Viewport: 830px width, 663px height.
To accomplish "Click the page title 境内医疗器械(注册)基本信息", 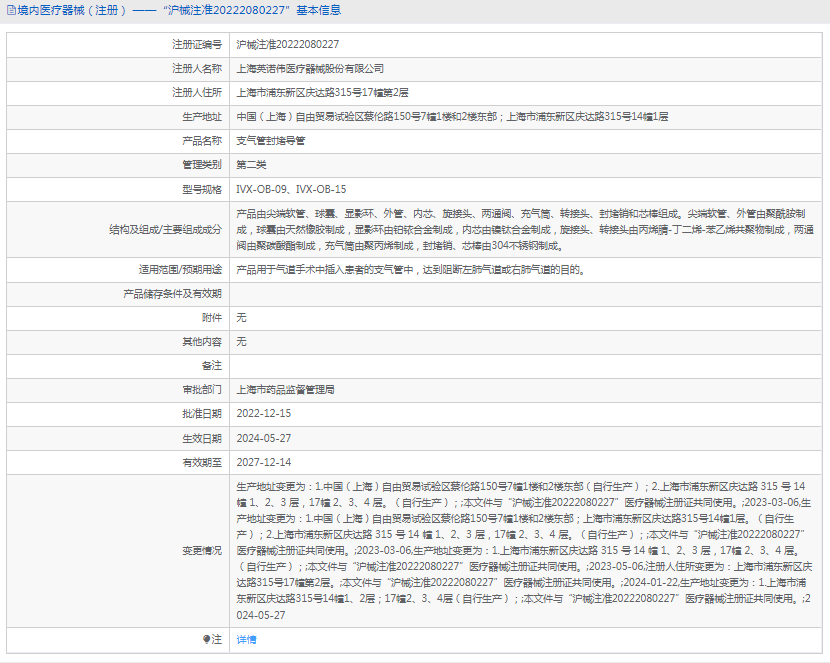I will tap(179, 10).
